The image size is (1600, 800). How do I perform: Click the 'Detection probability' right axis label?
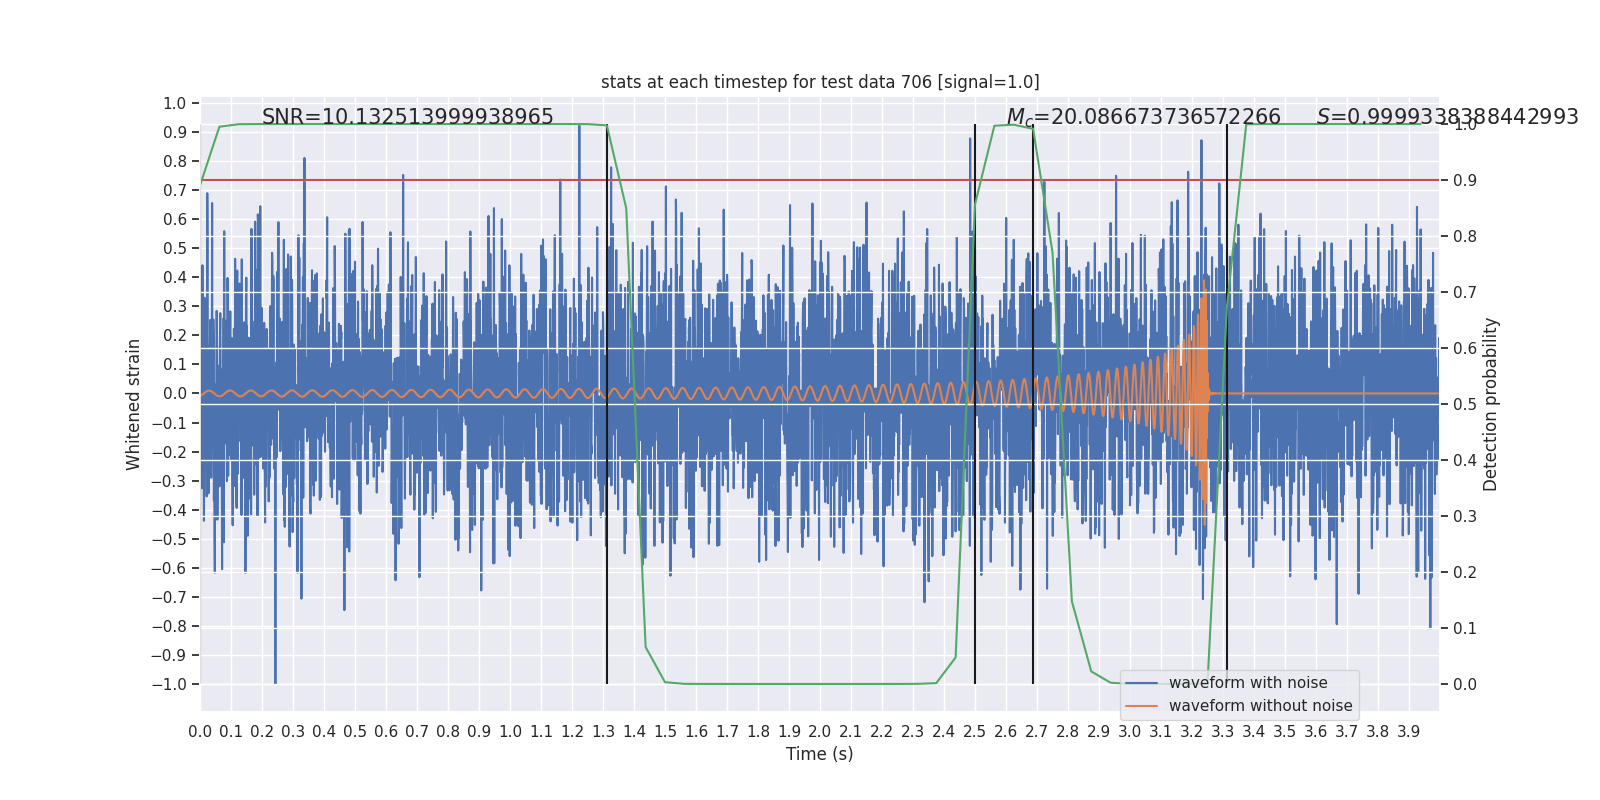tap(1490, 404)
